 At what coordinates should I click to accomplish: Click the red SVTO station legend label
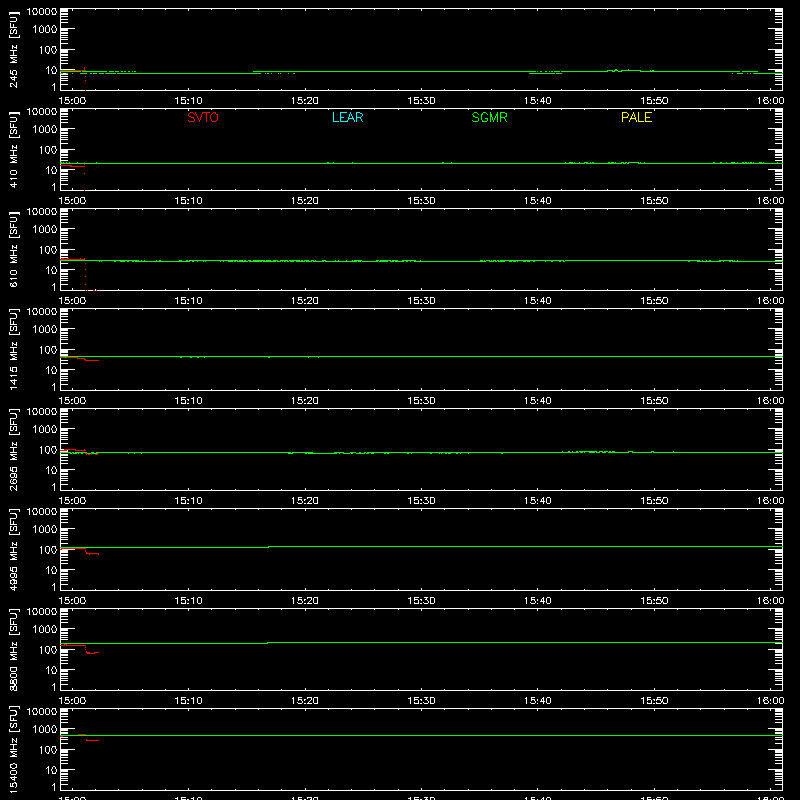click(203, 117)
